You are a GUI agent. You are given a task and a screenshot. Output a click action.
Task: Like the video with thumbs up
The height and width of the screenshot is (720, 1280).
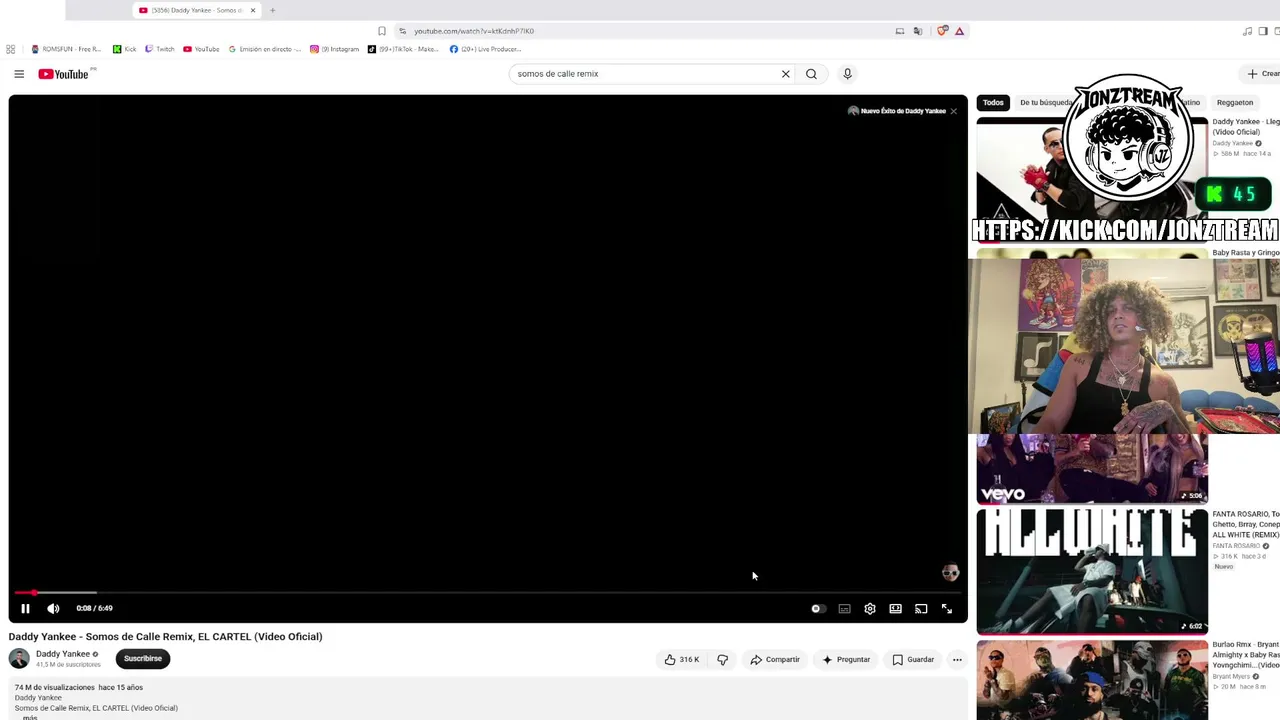click(x=682, y=660)
